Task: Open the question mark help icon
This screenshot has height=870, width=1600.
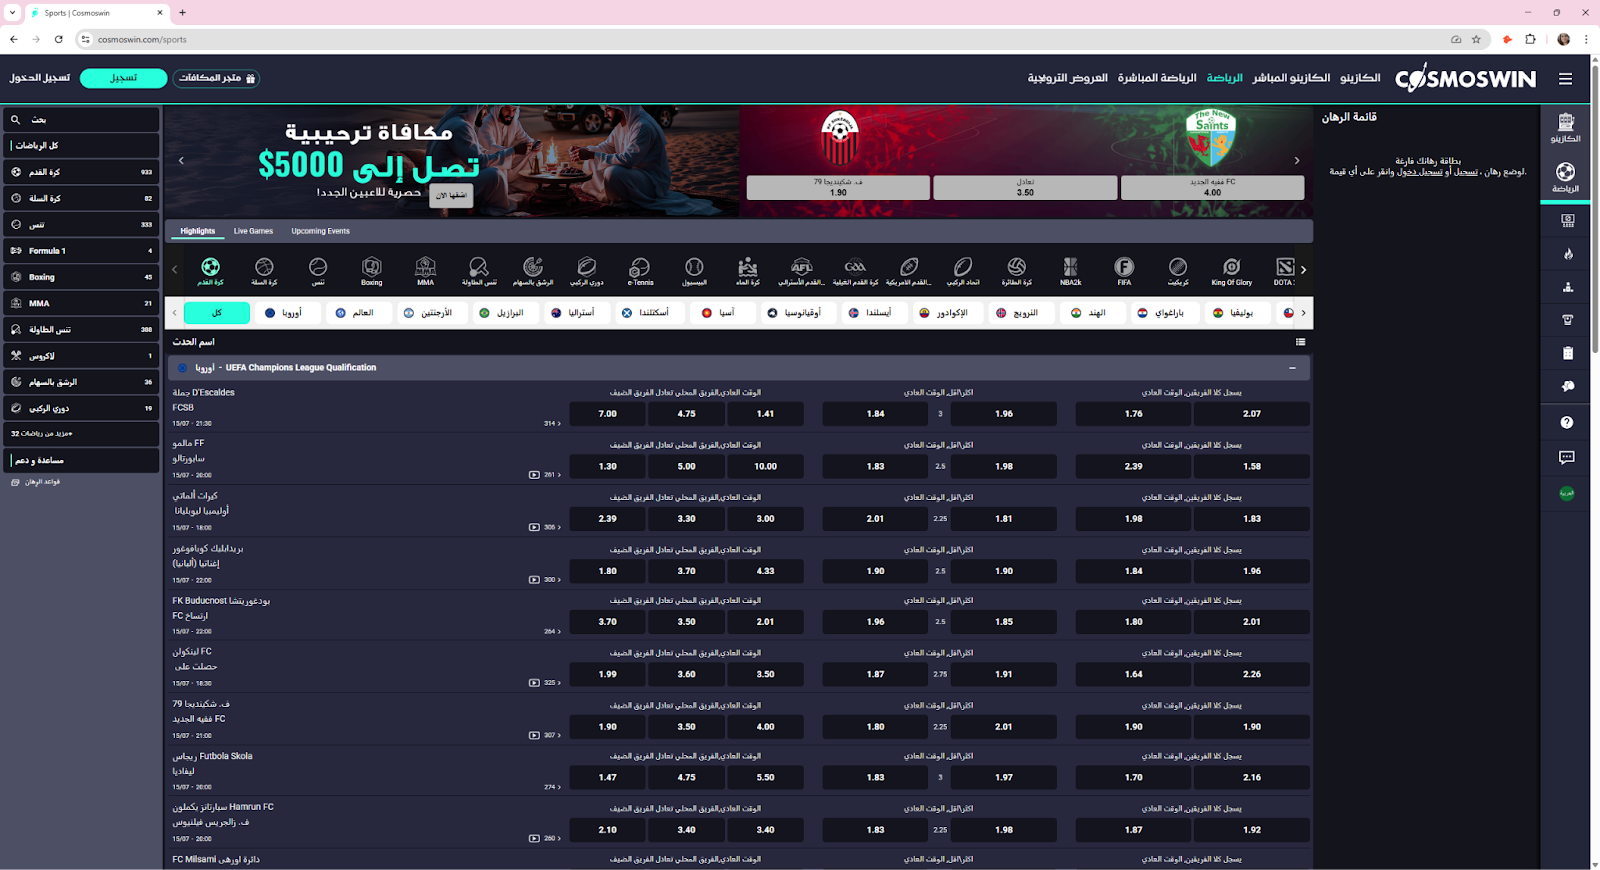Action: (x=1567, y=422)
